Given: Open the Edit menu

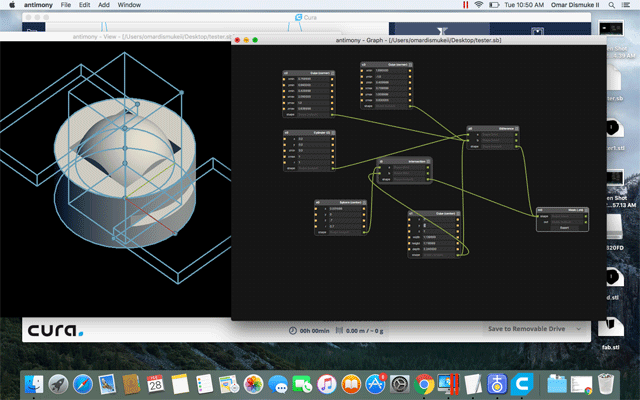Looking at the screenshot, I should (84, 5).
